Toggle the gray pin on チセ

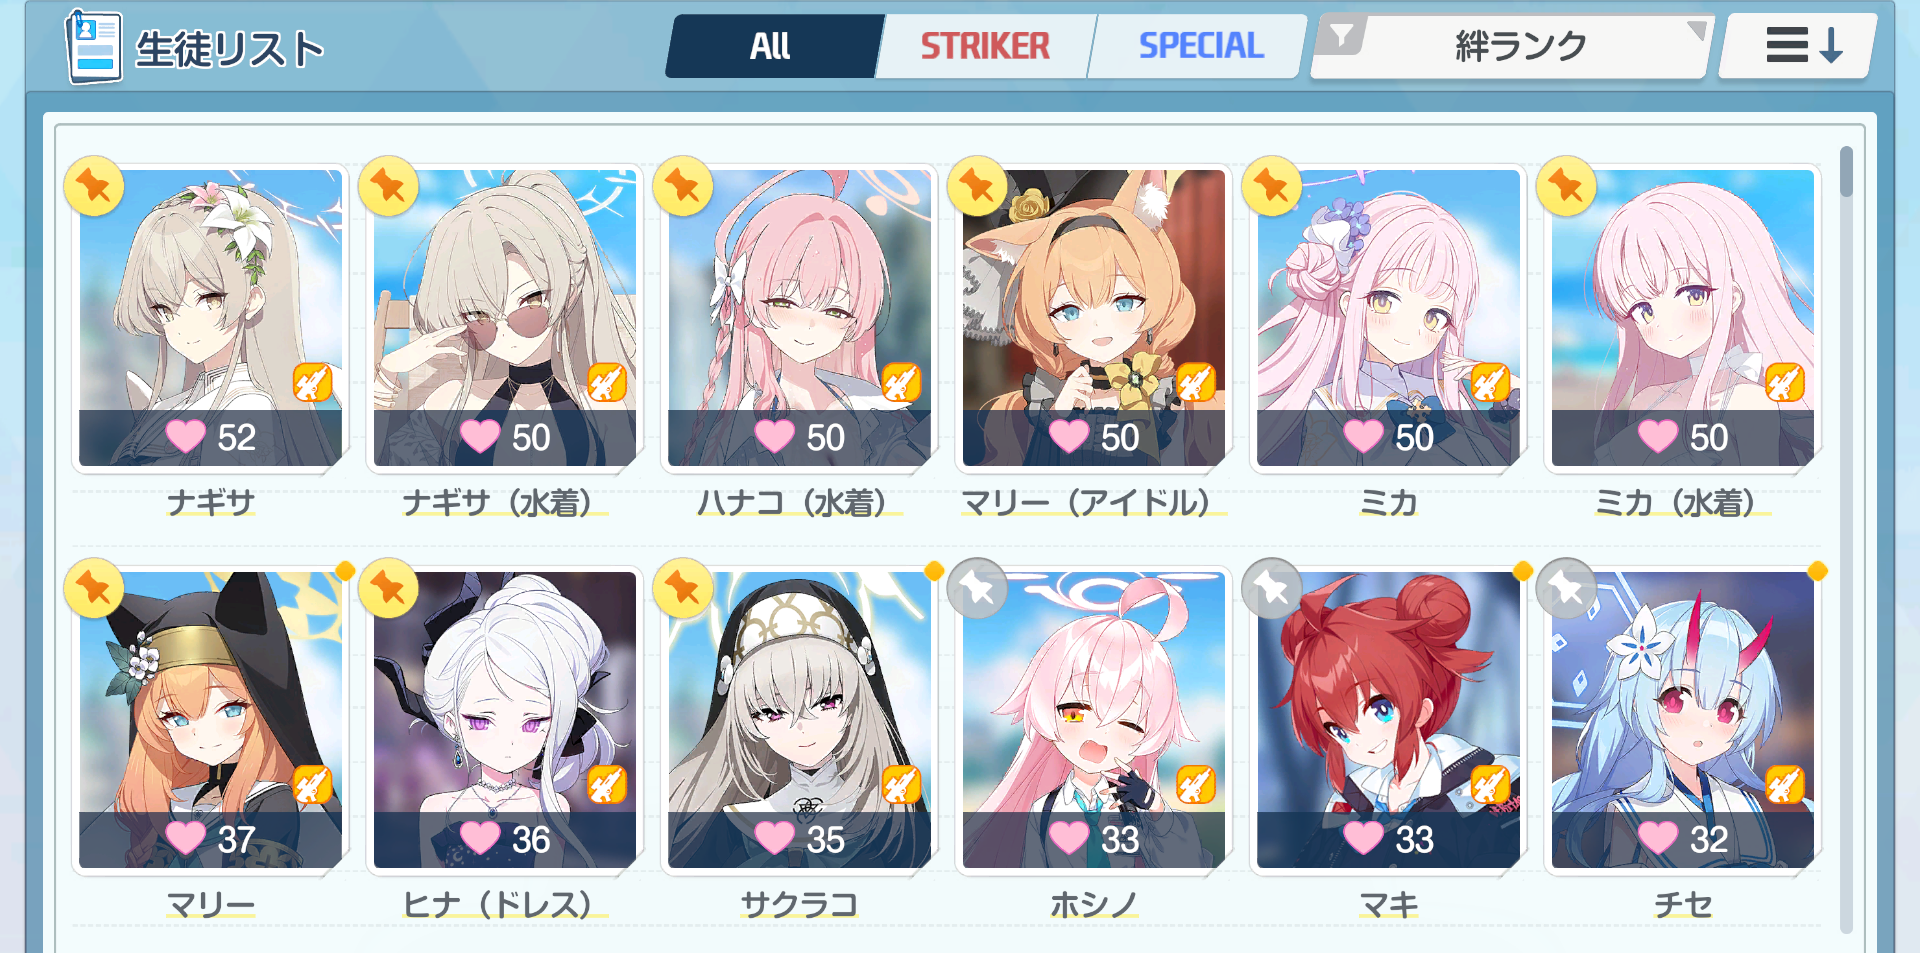pyautogui.click(x=1566, y=588)
